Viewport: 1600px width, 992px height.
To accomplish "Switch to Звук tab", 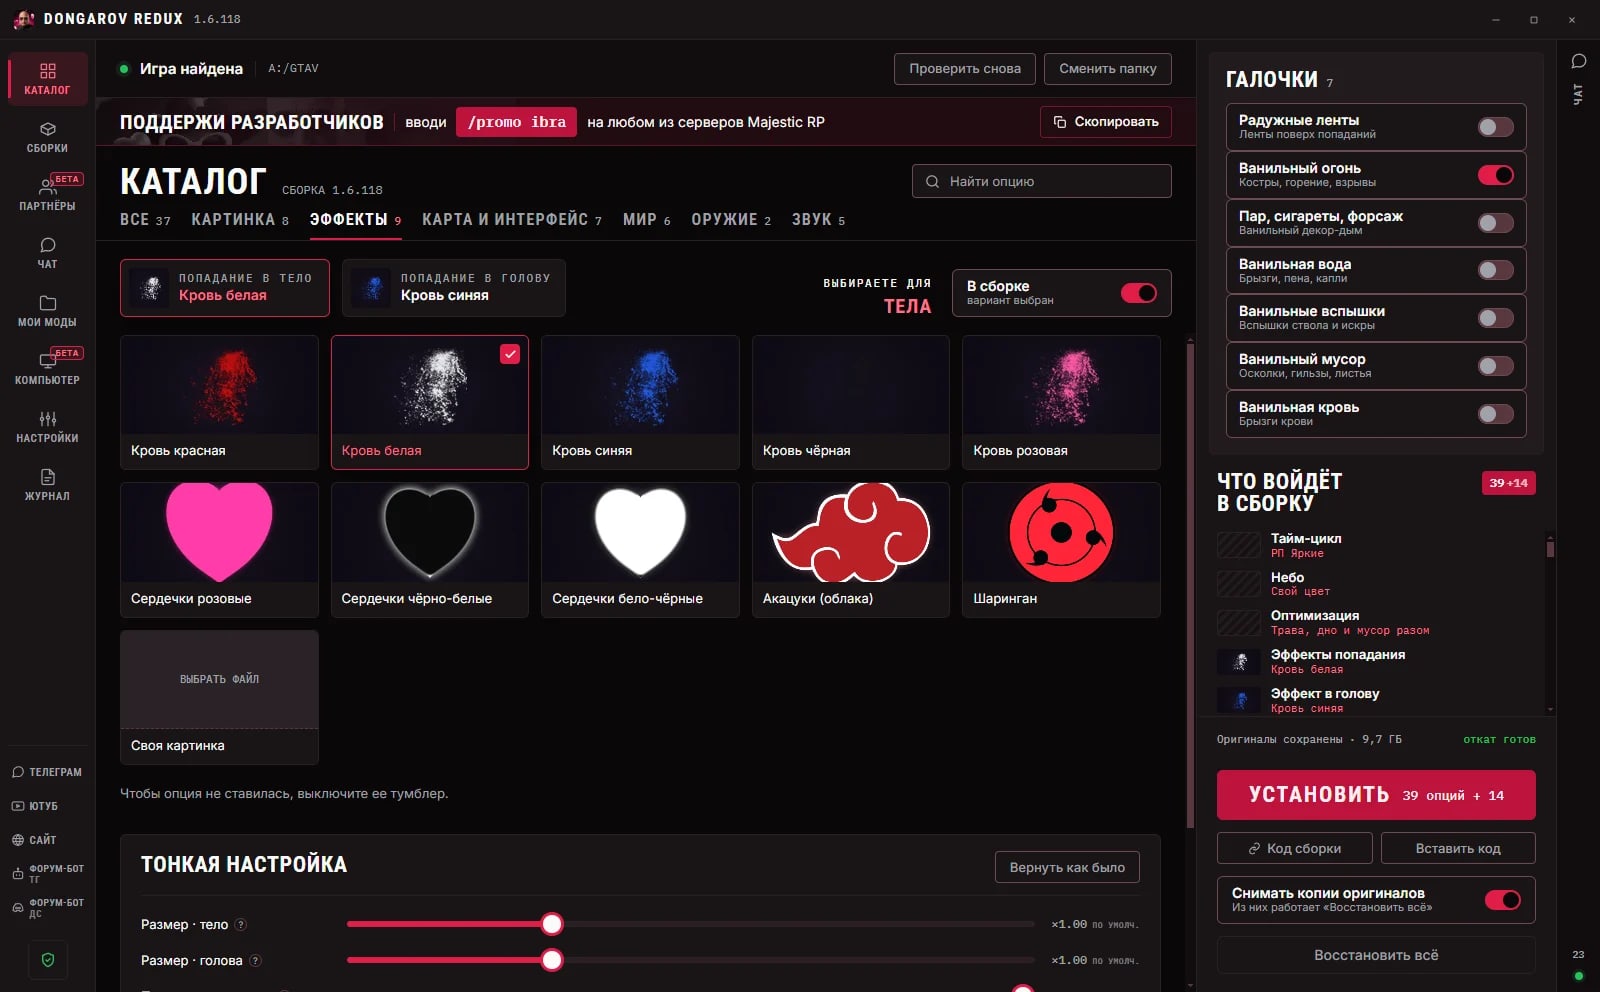I will tap(818, 220).
